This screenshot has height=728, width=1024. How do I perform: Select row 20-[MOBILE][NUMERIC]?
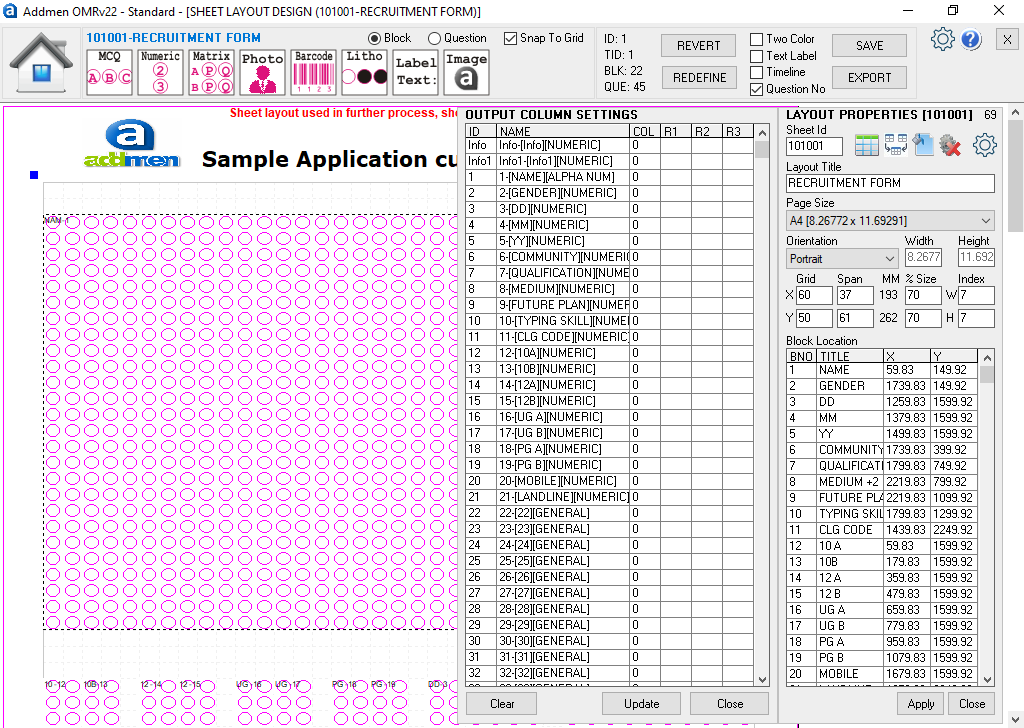(609, 481)
